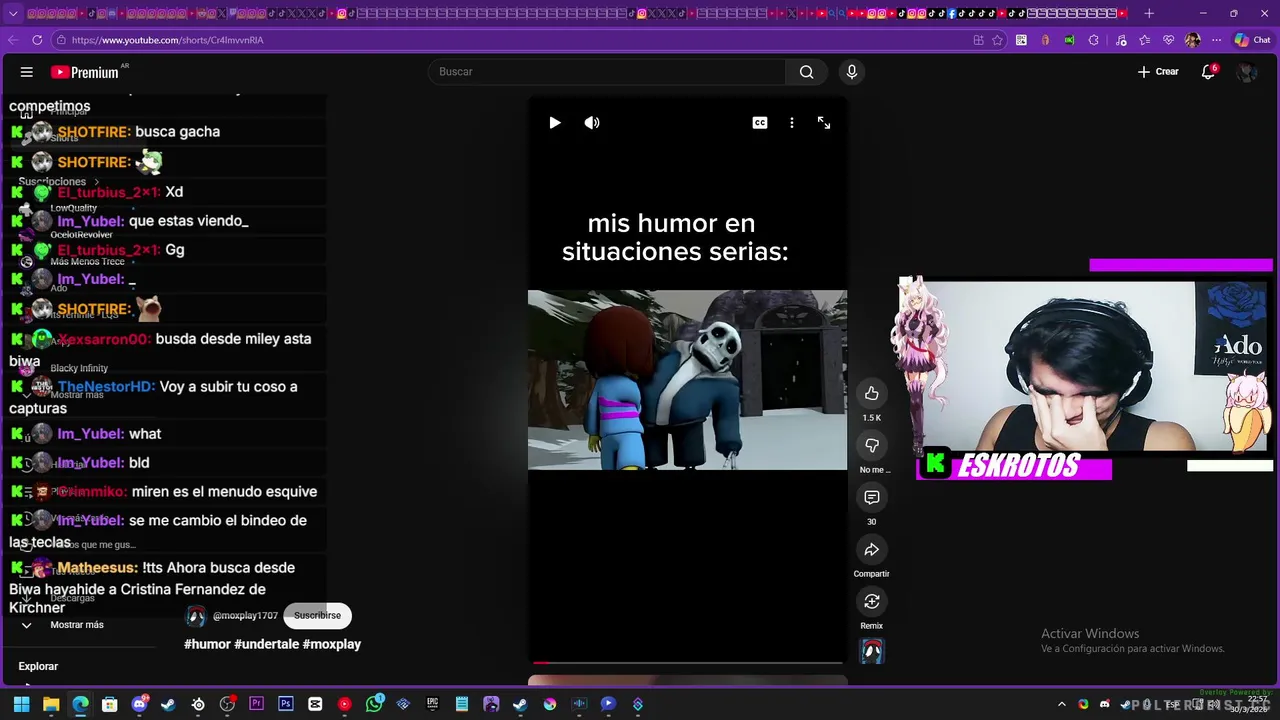Seek on the red Short progress bar

click(x=686, y=662)
